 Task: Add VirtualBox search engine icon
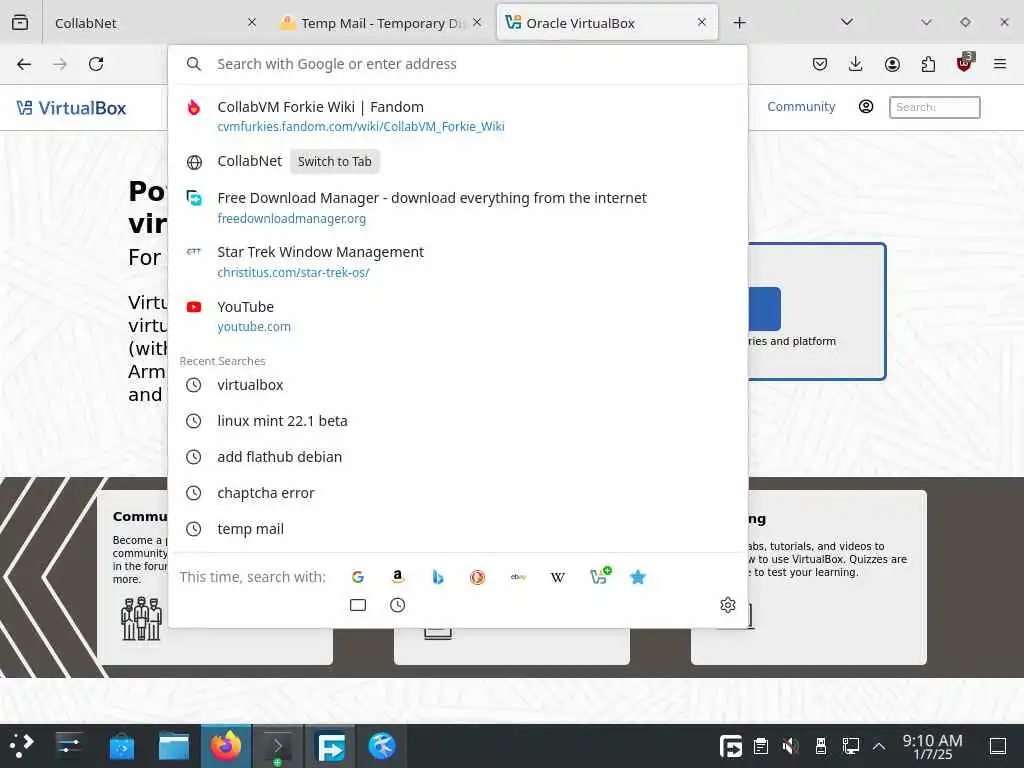click(x=600, y=576)
